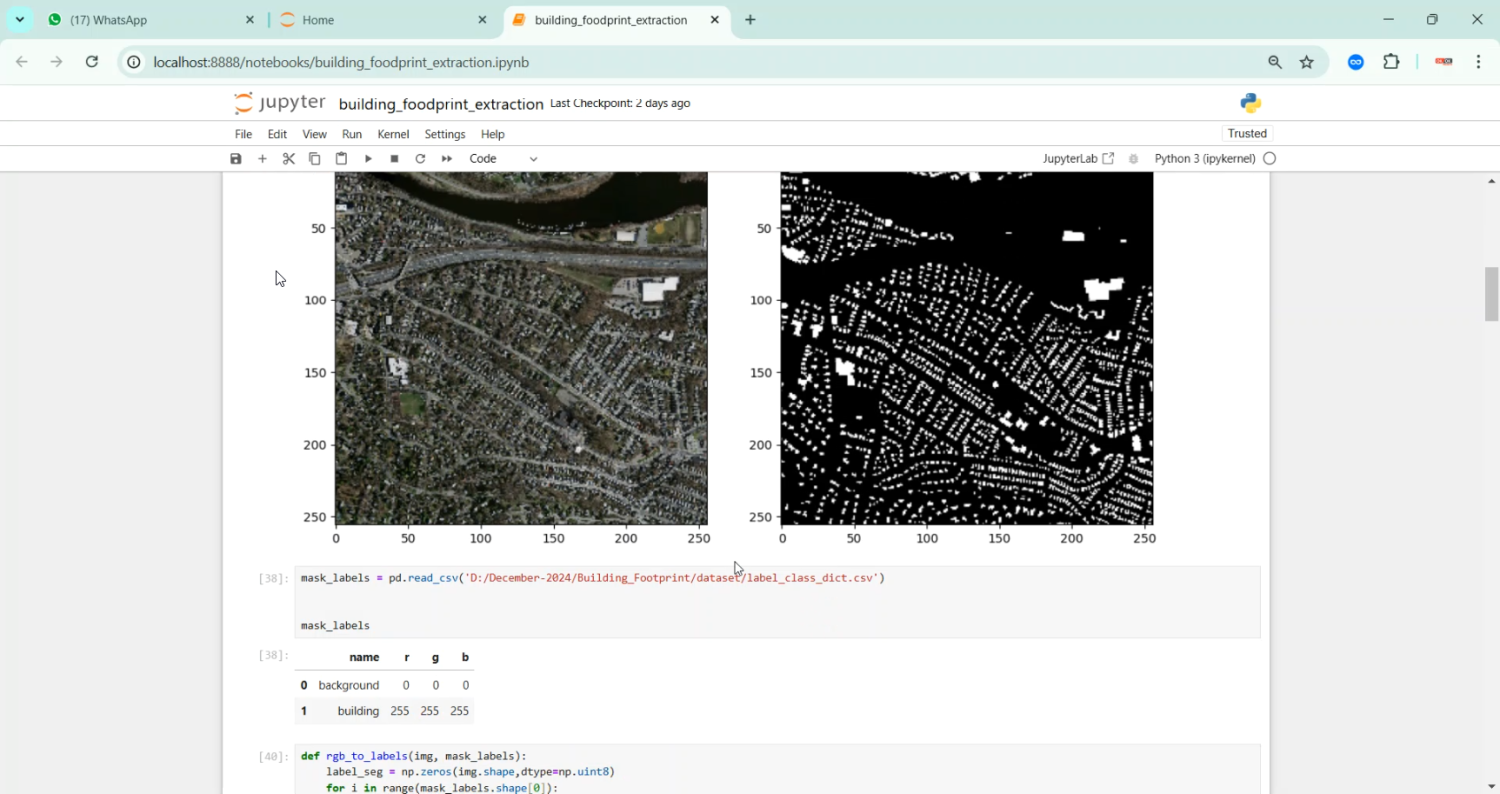Screen dimensions: 1500x794
Task: Open Chrome's three-dot menu
Action: [x=1478, y=62]
